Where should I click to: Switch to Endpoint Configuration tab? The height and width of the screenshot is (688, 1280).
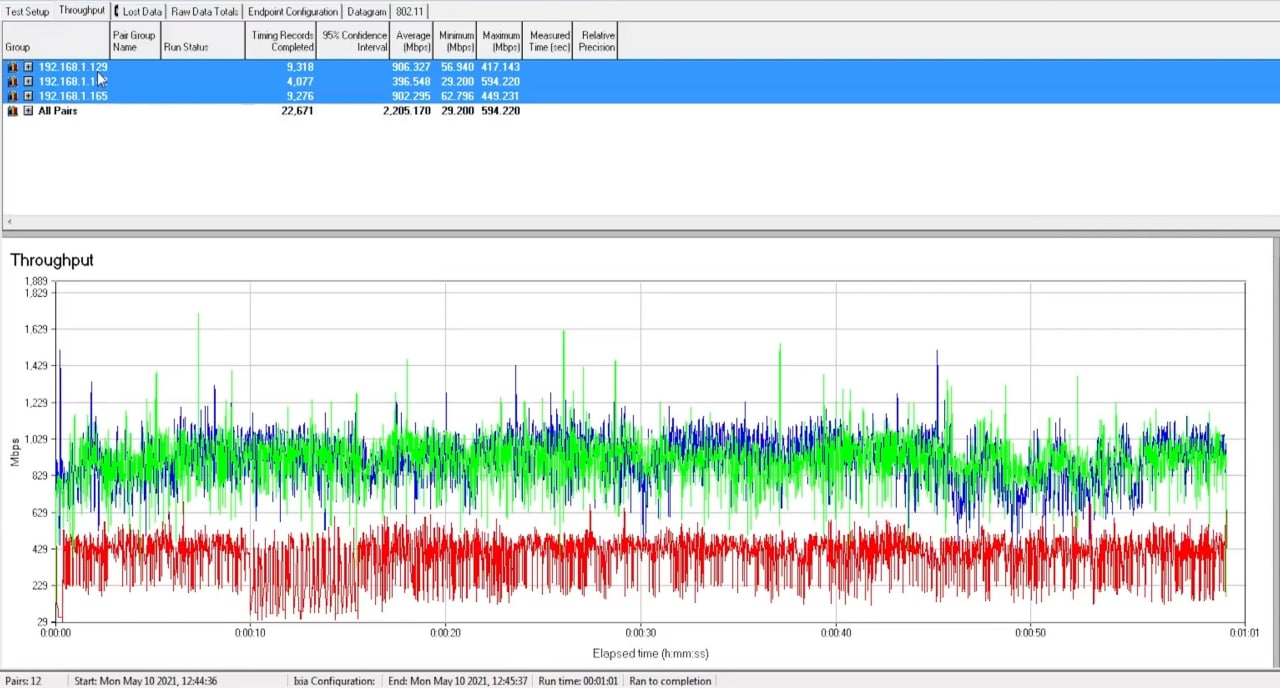tap(292, 12)
